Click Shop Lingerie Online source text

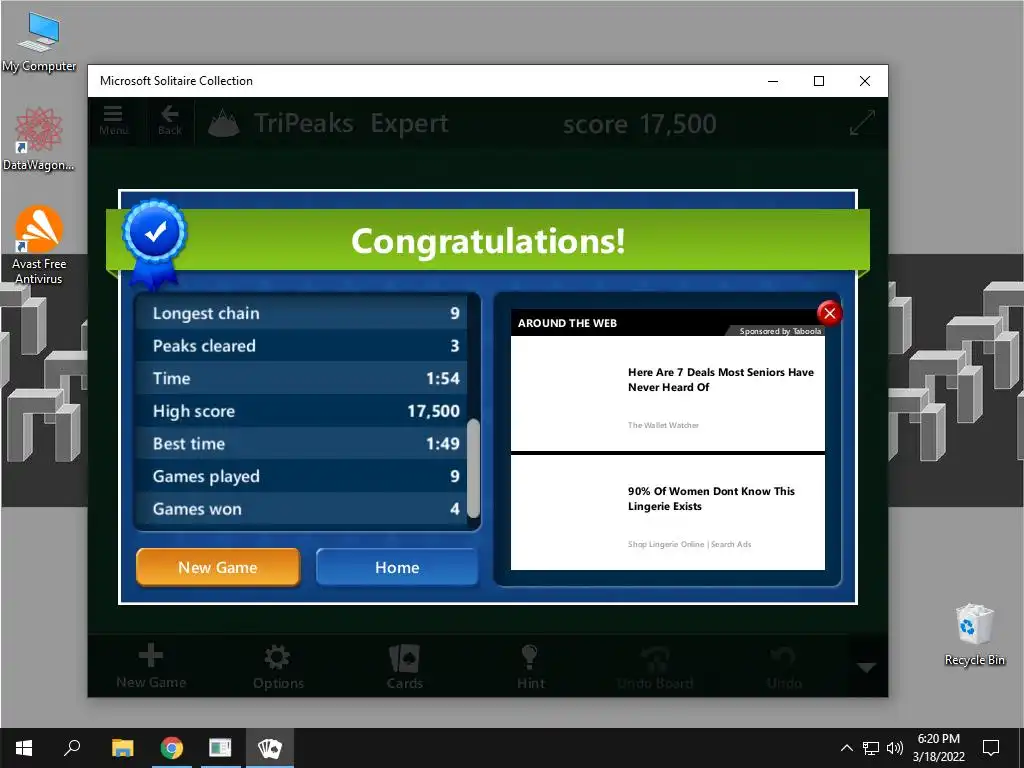coord(689,544)
